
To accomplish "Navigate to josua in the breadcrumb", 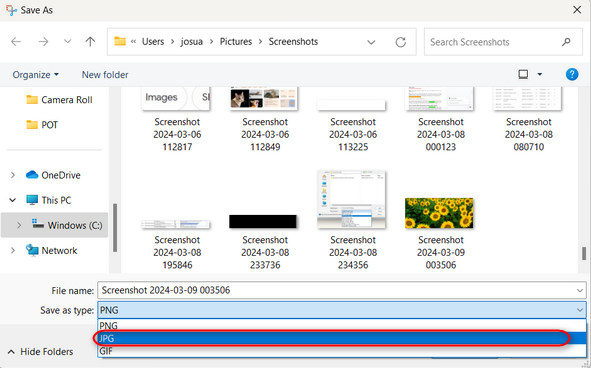I will 191,42.
